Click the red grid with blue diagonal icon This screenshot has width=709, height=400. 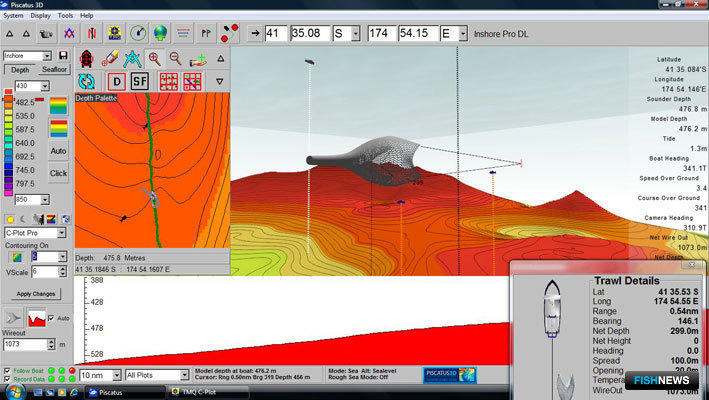click(x=192, y=82)
